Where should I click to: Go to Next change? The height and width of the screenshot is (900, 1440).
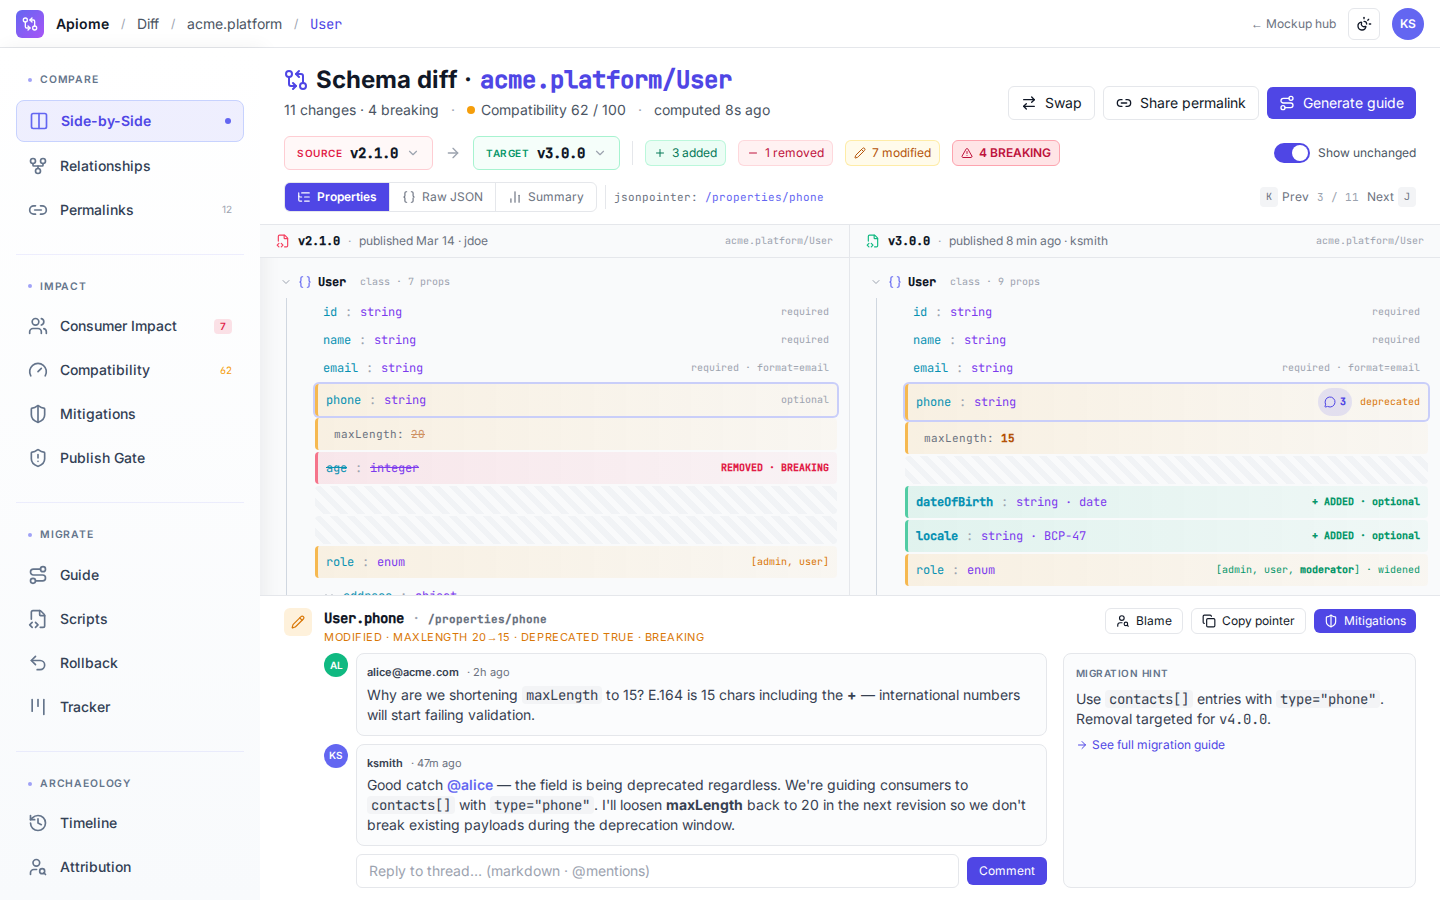click(1391, 197)
